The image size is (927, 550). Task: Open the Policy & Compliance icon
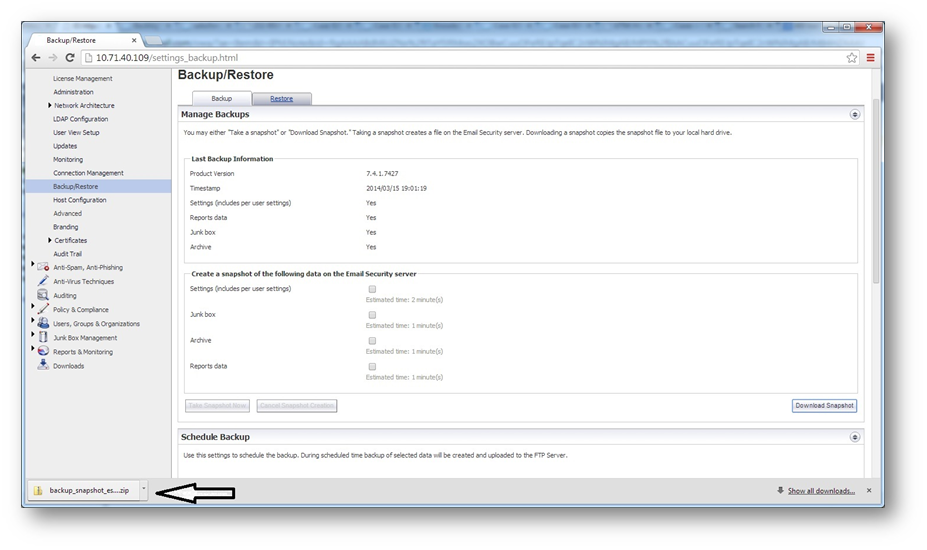(x=43, y=309)
